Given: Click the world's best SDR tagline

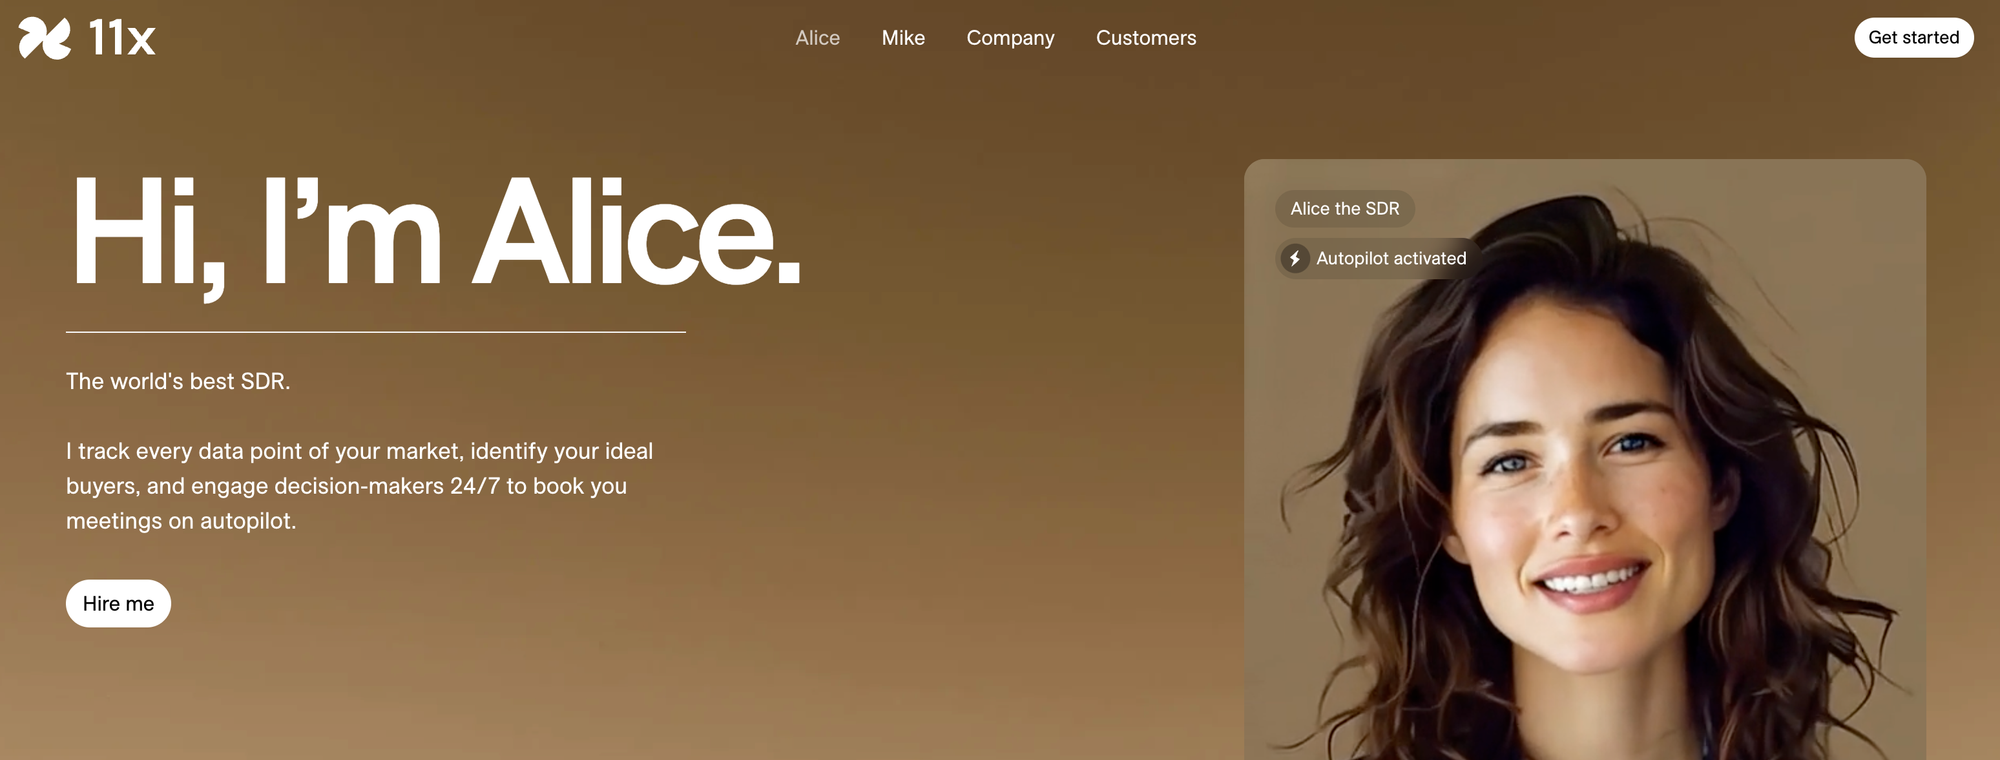Looking at the screenshot, I should click(x=178, y=381).
